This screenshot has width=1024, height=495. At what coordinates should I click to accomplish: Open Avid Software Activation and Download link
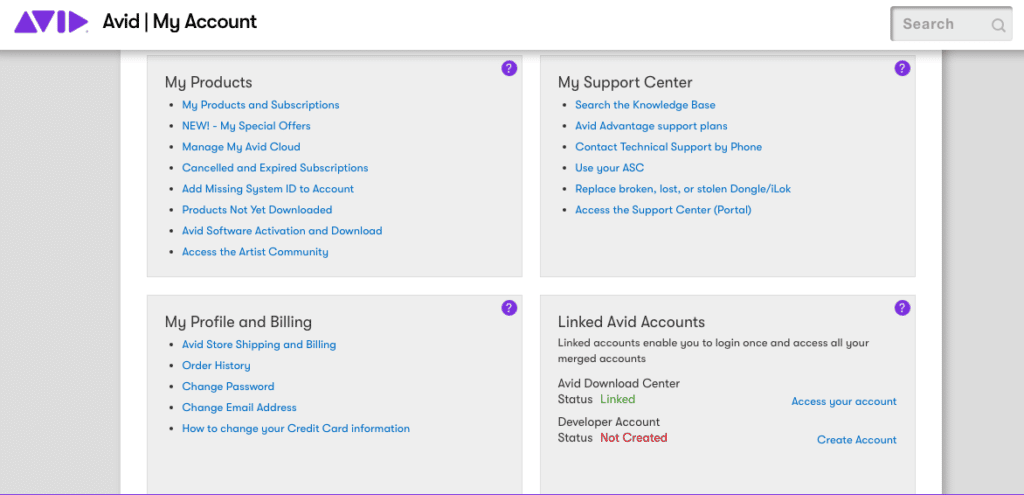282,231
